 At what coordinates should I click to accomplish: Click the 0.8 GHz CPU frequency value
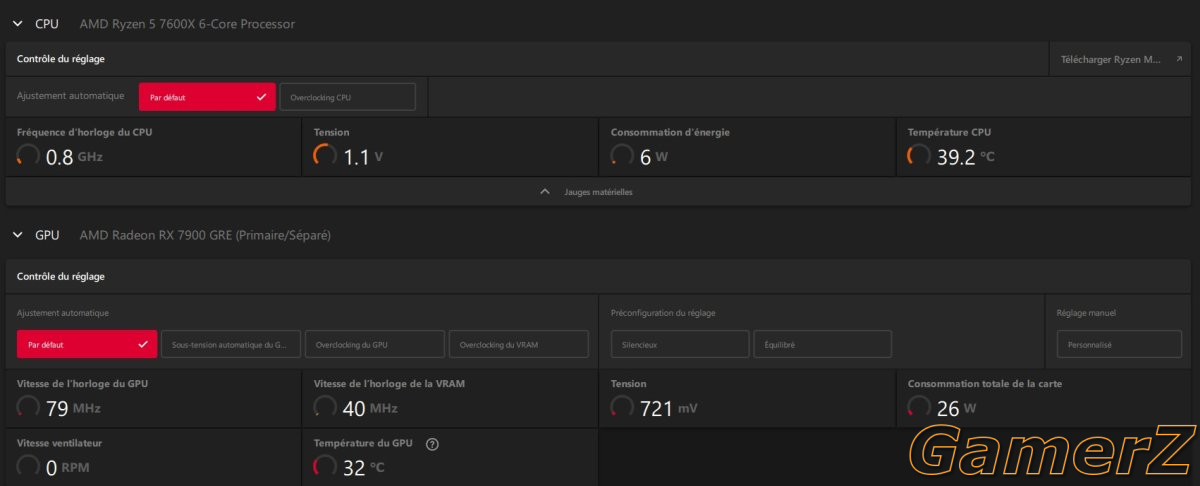point(74,157)
